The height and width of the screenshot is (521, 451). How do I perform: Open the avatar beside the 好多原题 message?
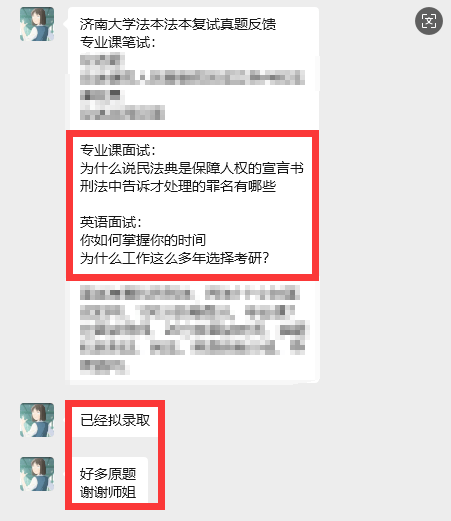point(37,474)
